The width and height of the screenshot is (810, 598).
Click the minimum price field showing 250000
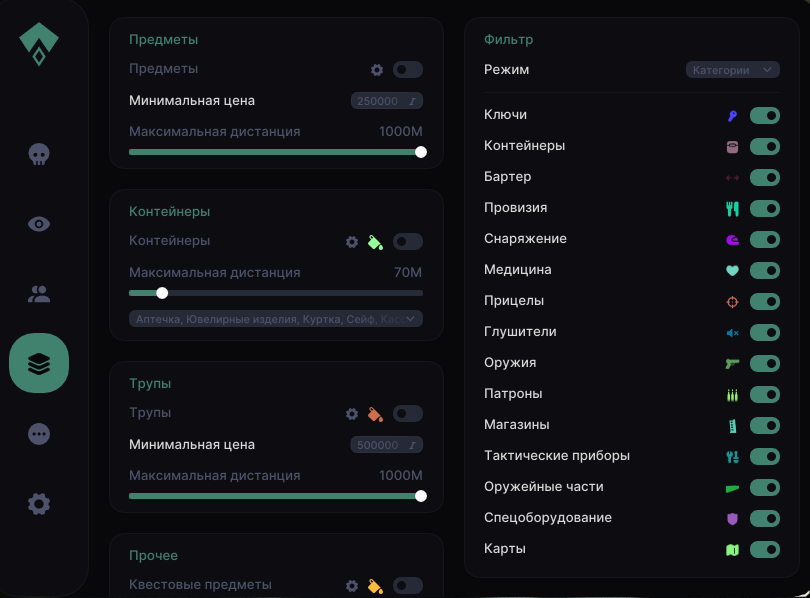386,101
